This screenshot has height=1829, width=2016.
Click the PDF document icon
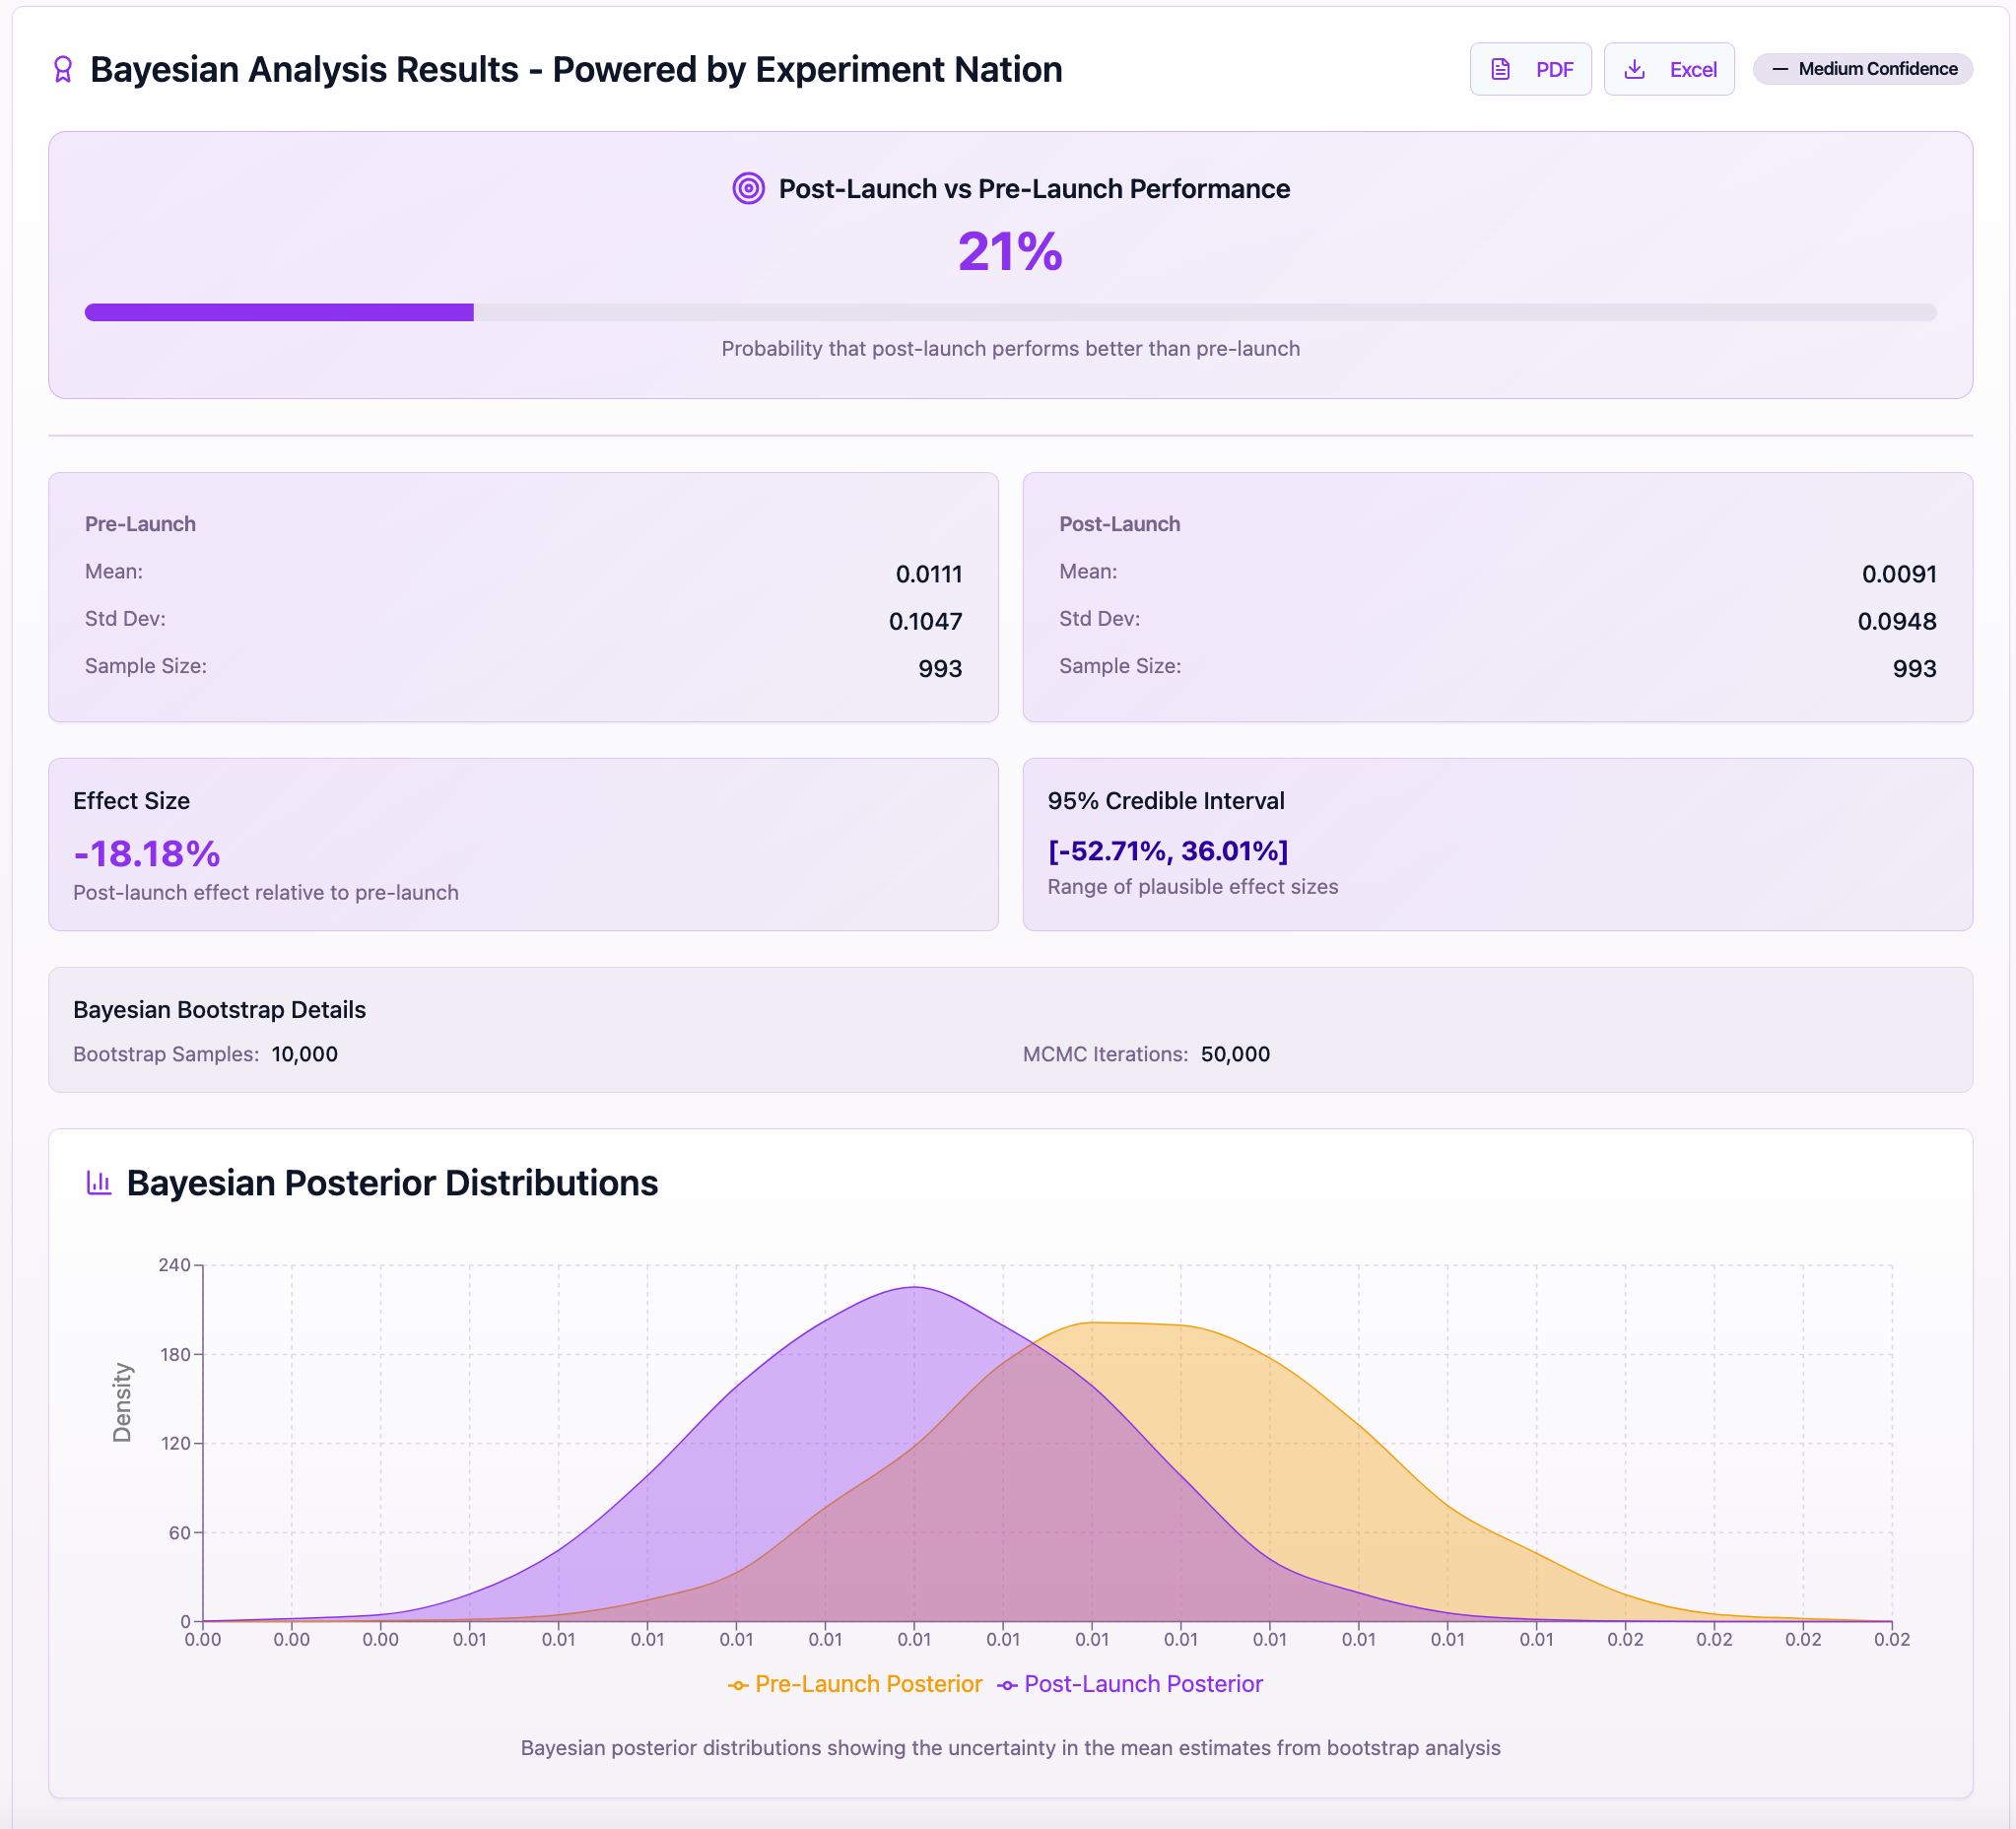click(1500, 69)
